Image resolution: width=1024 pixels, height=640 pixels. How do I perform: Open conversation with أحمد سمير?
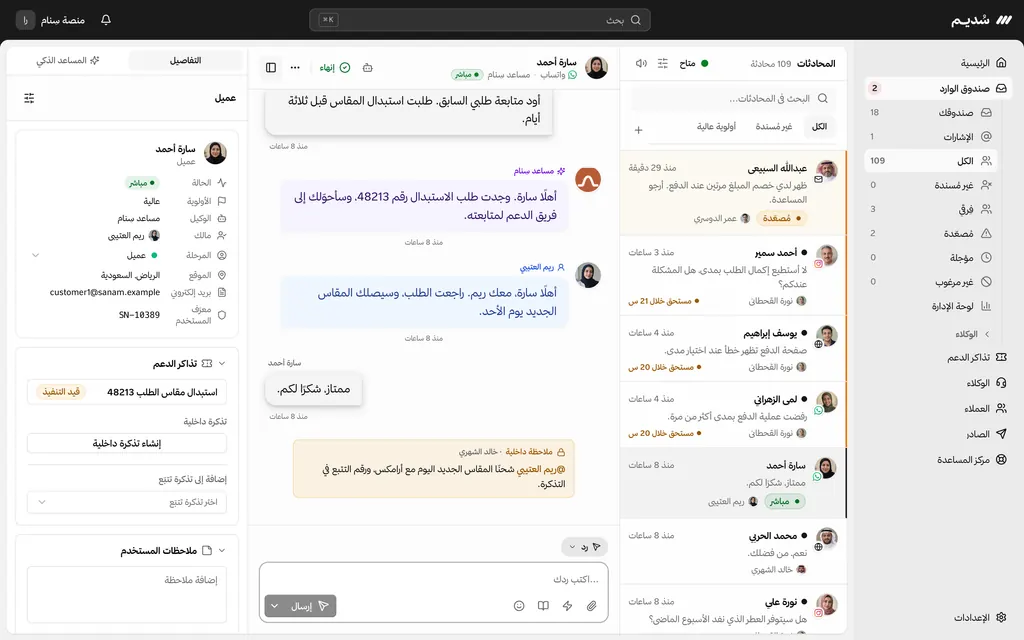click(x=733, y=276)
